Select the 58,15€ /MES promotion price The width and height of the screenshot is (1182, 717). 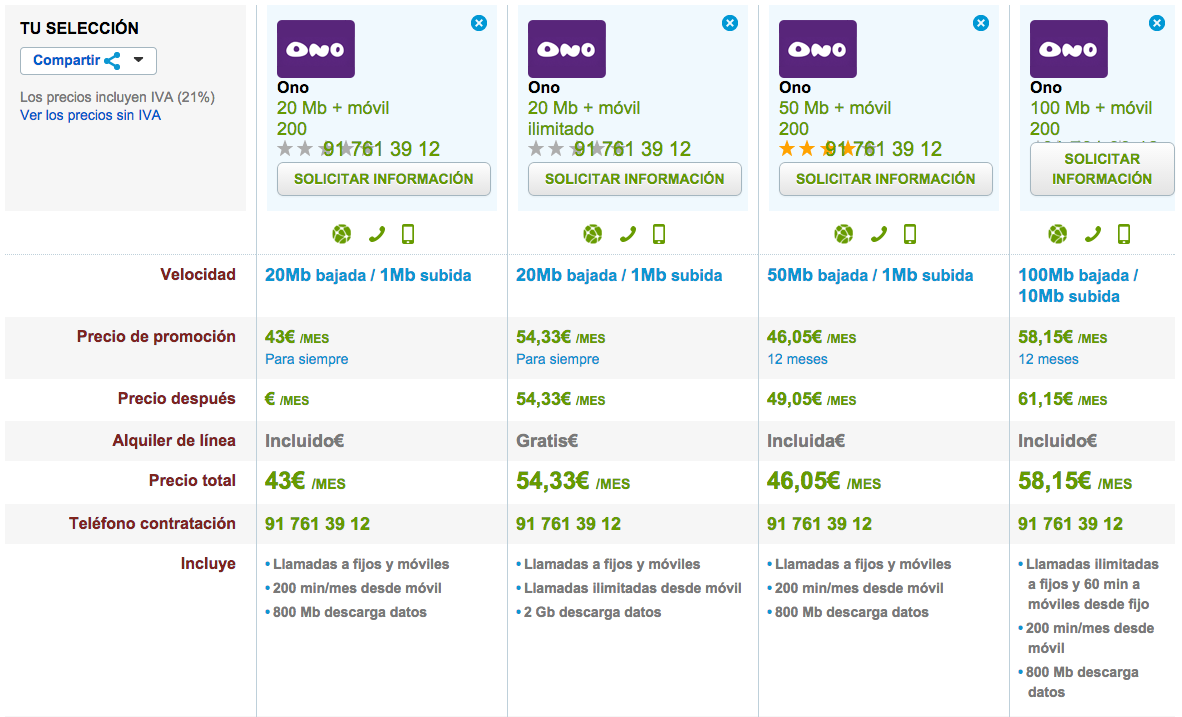coord(1063,337)
